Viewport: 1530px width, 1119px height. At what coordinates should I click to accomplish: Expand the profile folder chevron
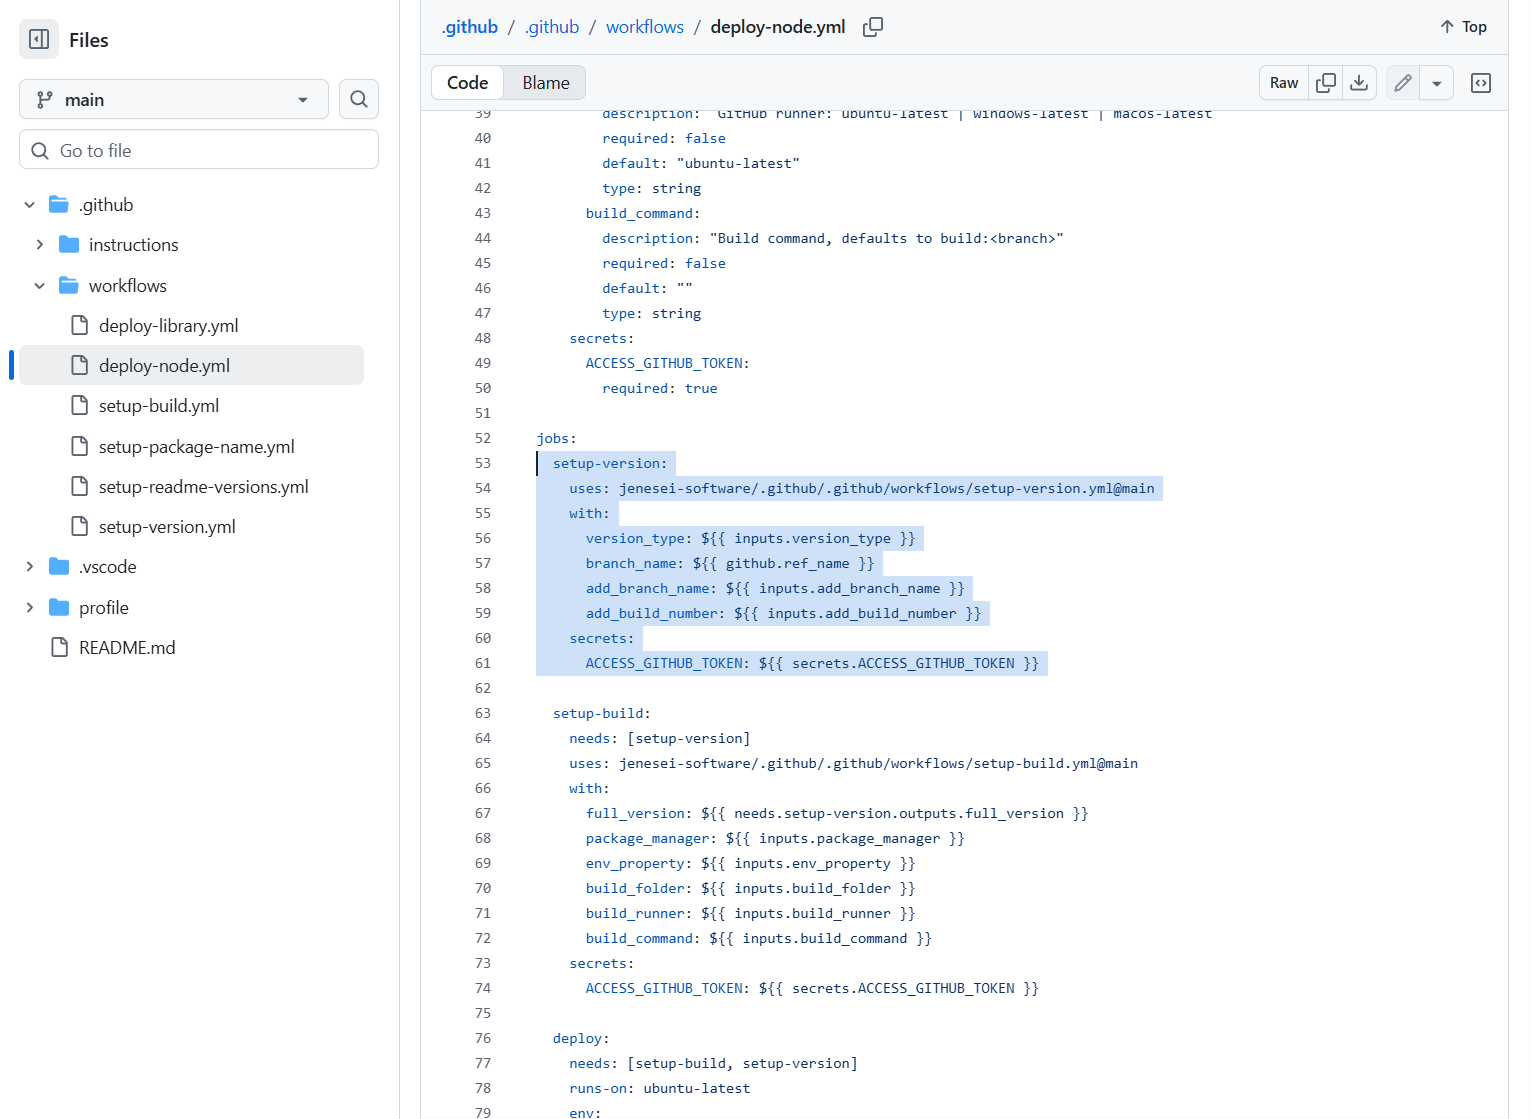click(x=30, y=608)
